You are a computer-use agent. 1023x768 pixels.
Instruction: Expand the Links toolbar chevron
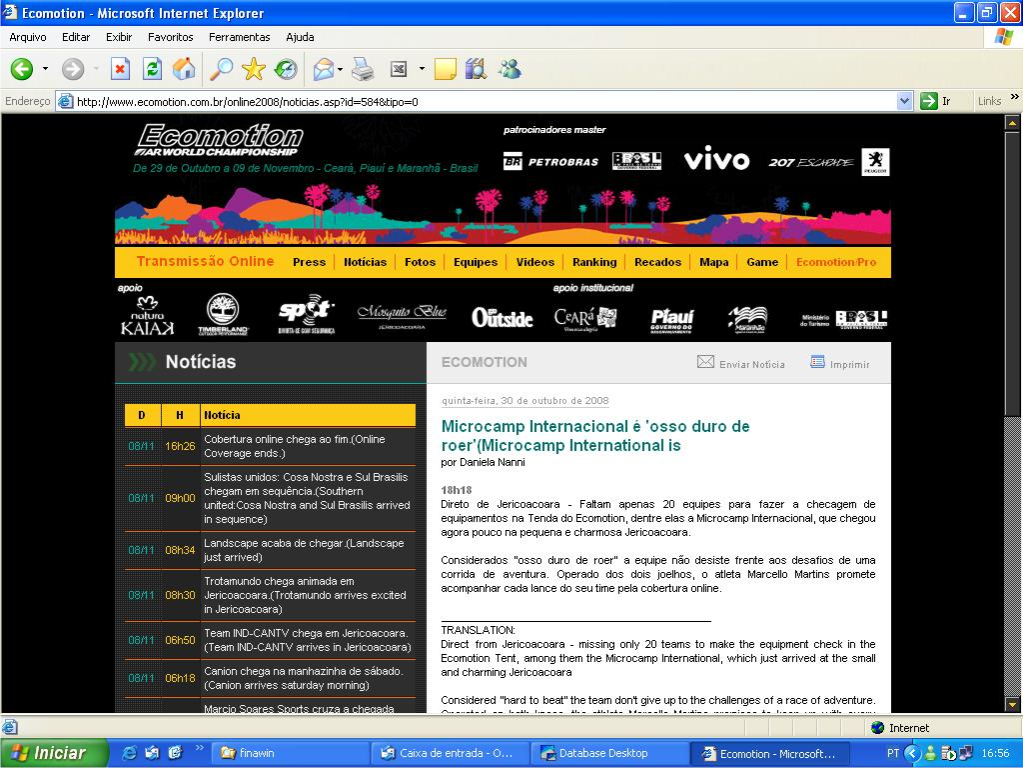click(1015, 97)
